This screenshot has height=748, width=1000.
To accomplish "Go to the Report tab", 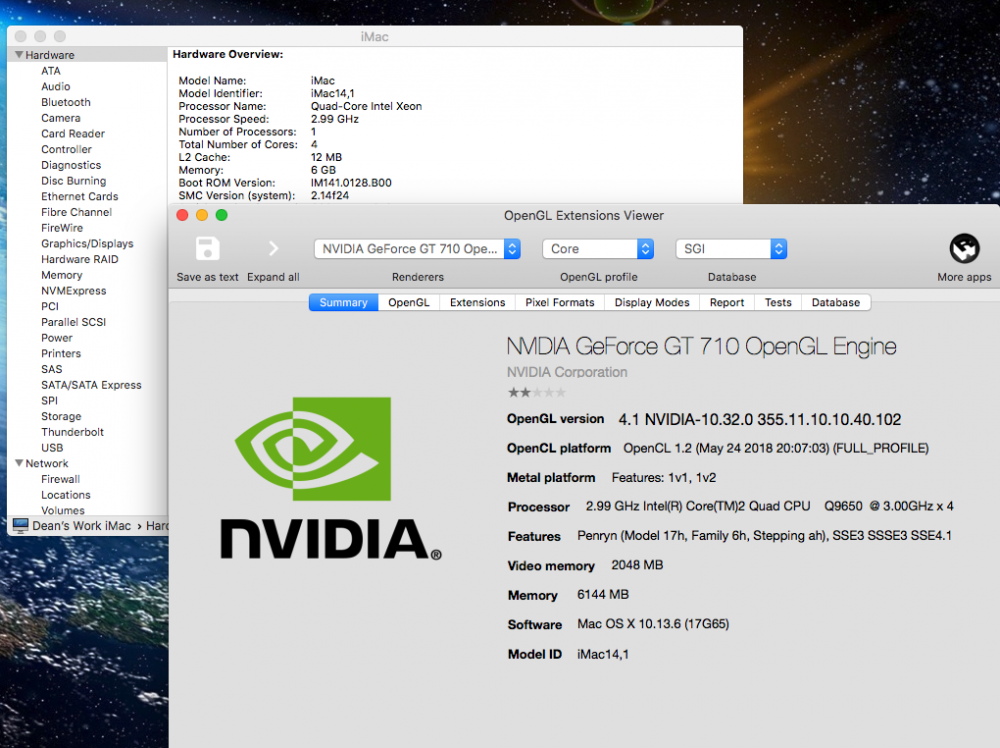I will tap(727, 302).
